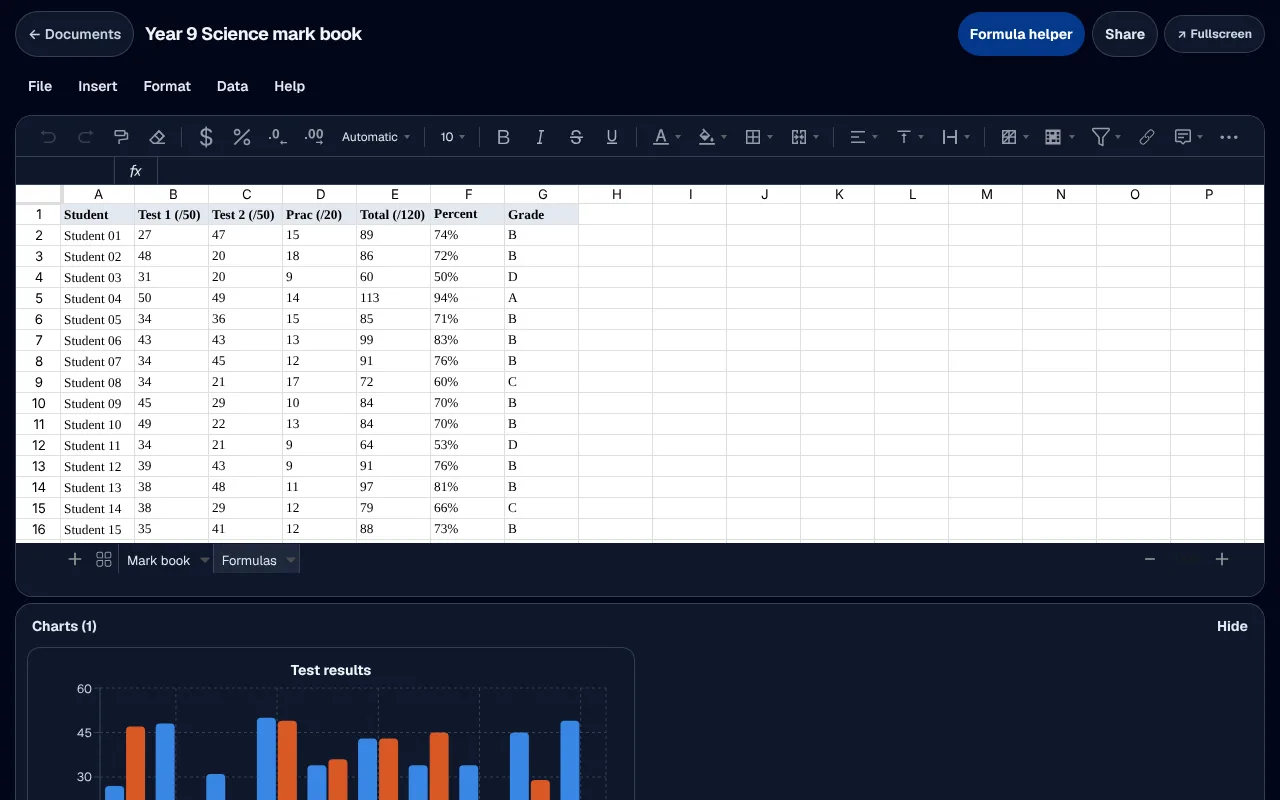Toggle italic formatting
1280x800 pixels.
540,137
